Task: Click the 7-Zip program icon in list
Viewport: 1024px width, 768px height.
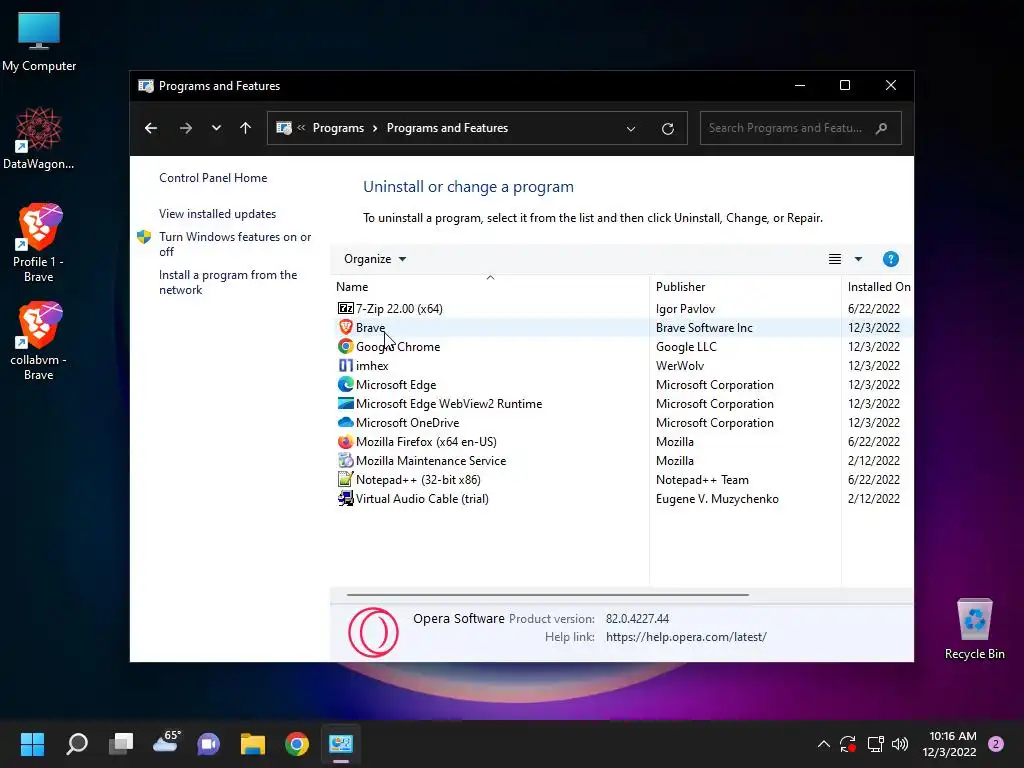Action: 345,308
